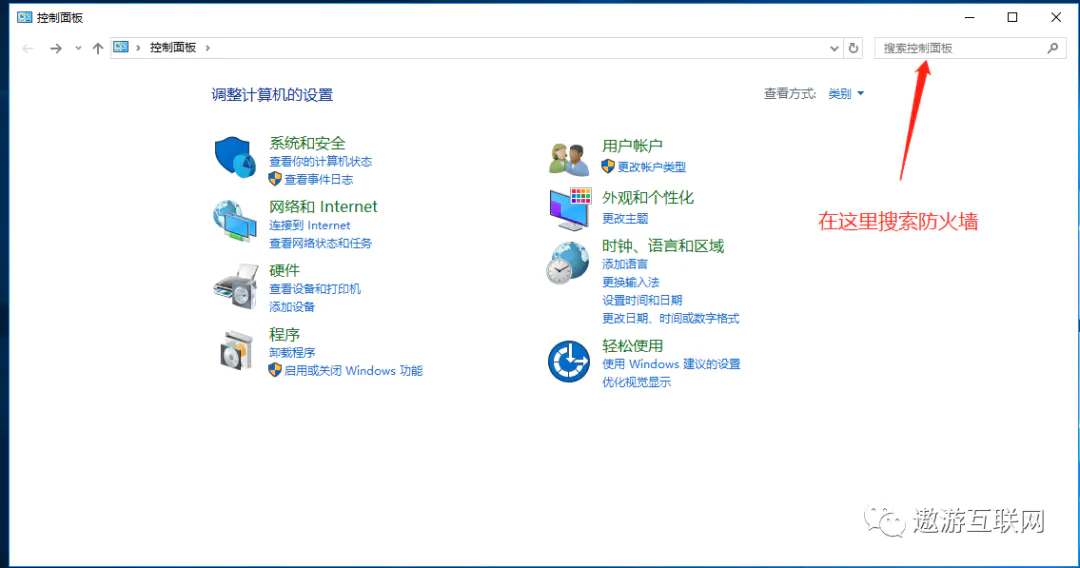1080x568 pixels.
Task: Open 查看设备和打印机 link
Action: pyautogui.click(x=315, y=289)
